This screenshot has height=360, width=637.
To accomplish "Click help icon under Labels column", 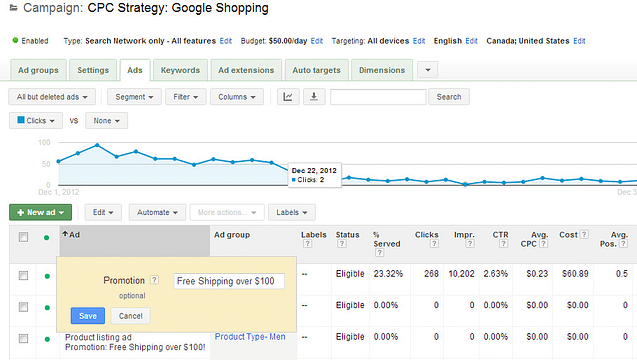I will point(308,244).
